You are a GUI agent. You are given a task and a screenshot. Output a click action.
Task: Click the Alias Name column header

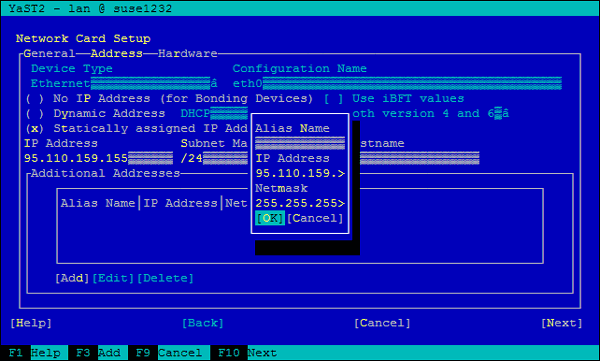point(98,203)
